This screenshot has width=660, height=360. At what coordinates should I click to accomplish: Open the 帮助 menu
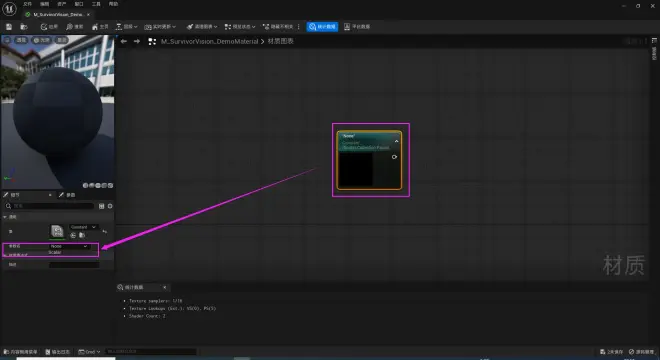(x=113, y=4)
